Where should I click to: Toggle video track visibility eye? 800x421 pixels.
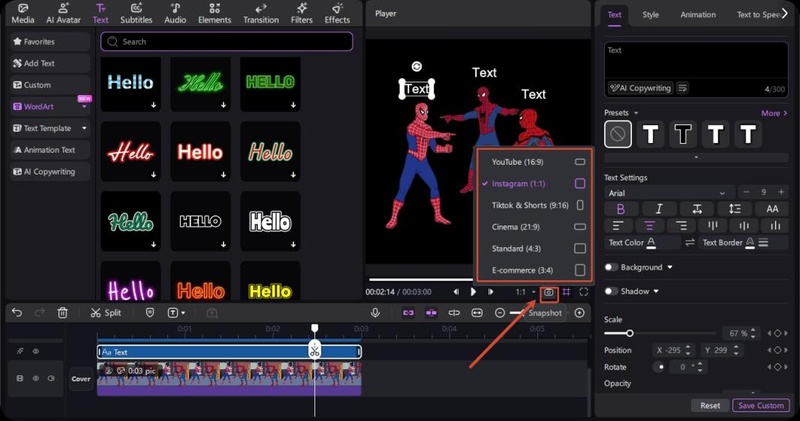[36, 379]
